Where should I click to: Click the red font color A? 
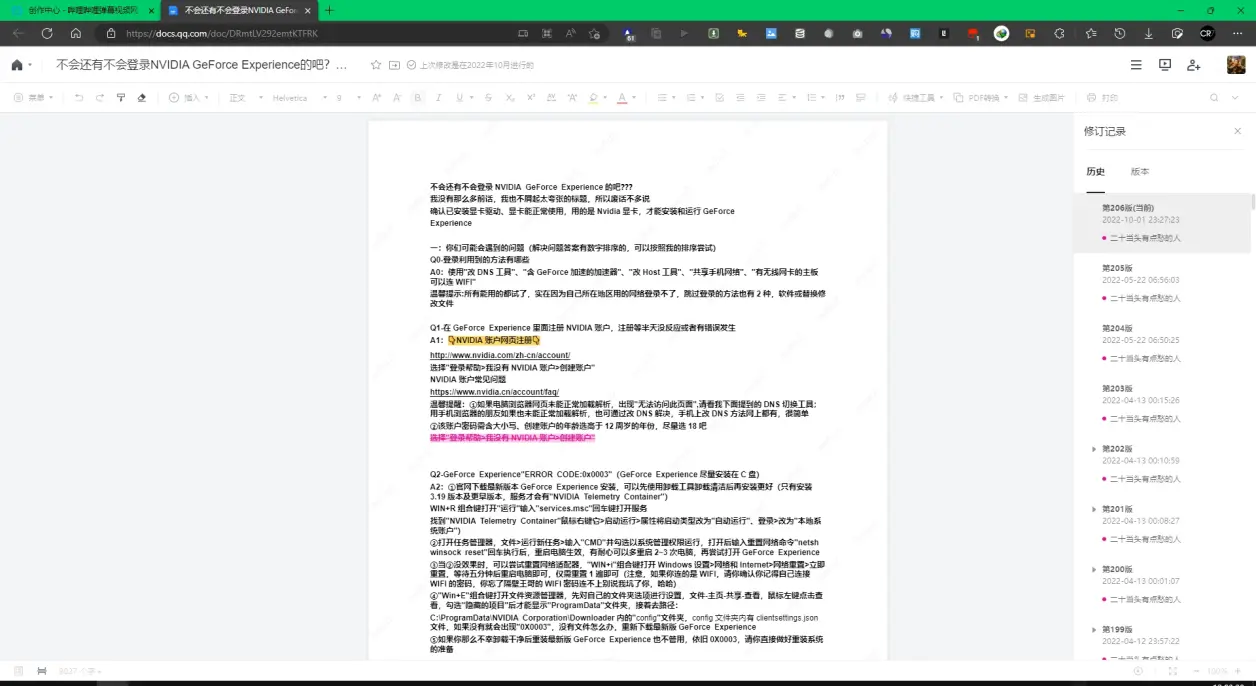tap(621, 98)
